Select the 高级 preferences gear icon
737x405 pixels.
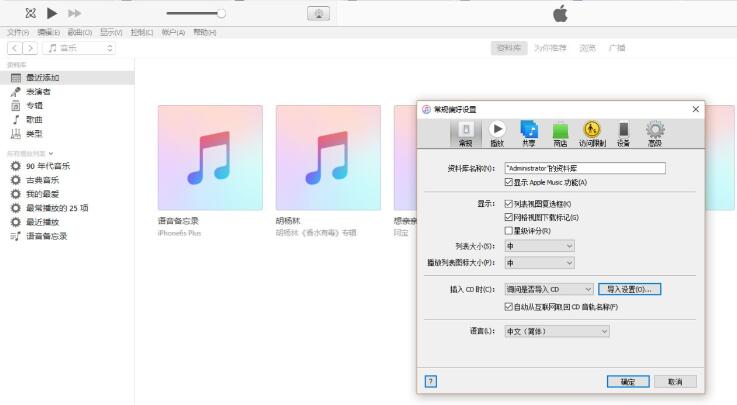[x=655, y=134]
